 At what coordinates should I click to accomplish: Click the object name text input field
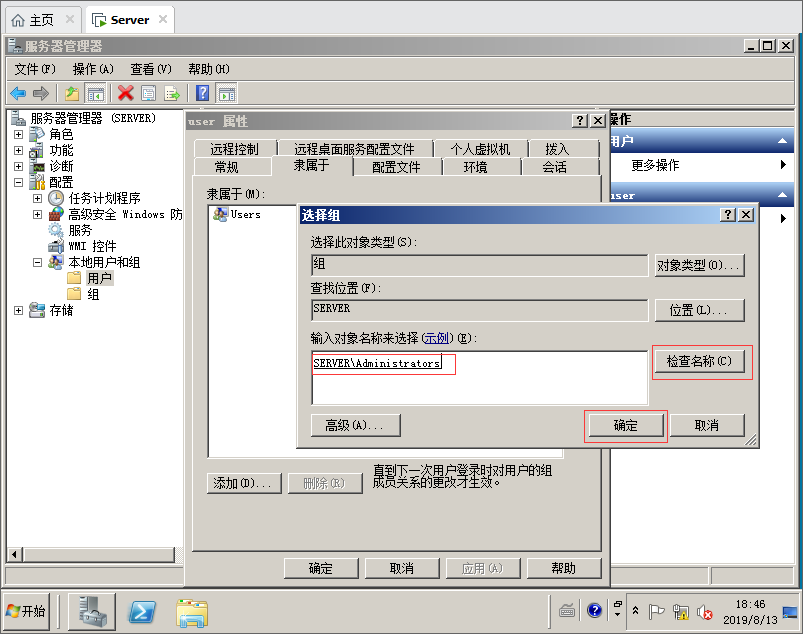478,377
